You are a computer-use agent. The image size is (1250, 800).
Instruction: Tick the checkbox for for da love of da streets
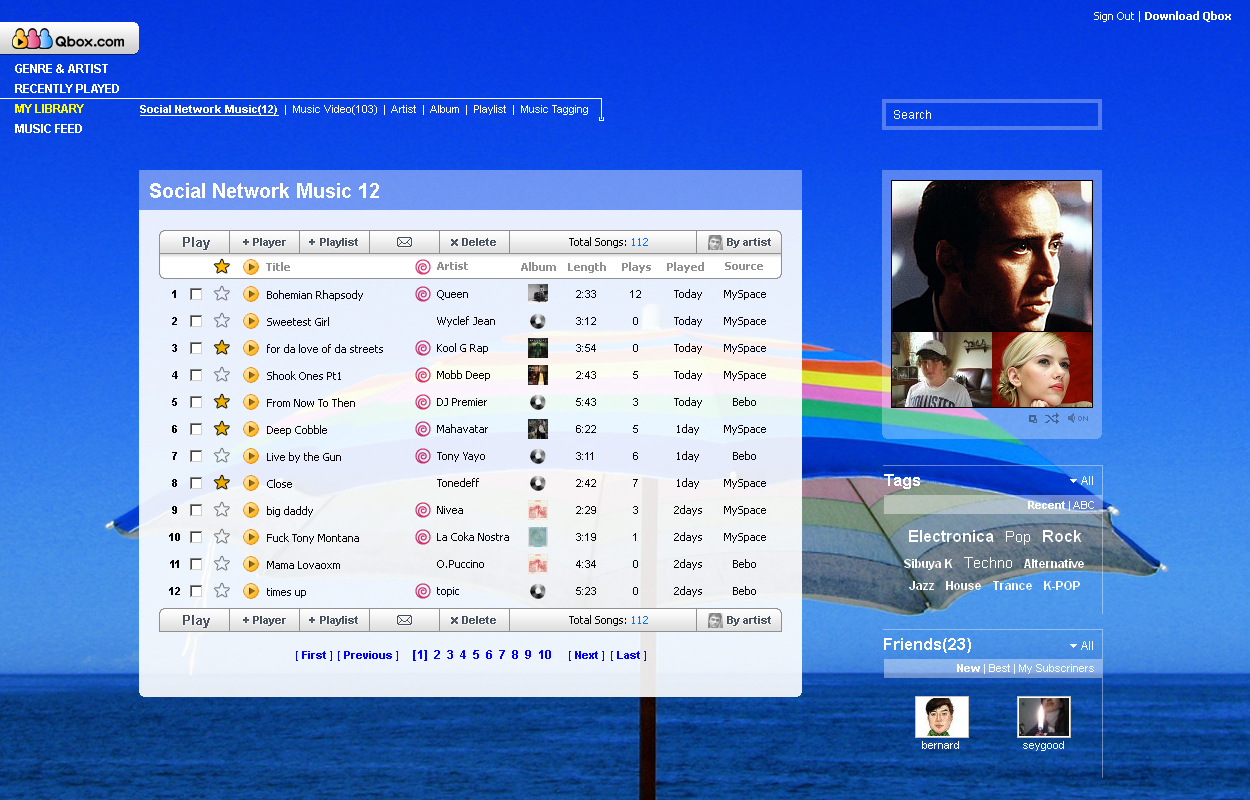point(196,348)
